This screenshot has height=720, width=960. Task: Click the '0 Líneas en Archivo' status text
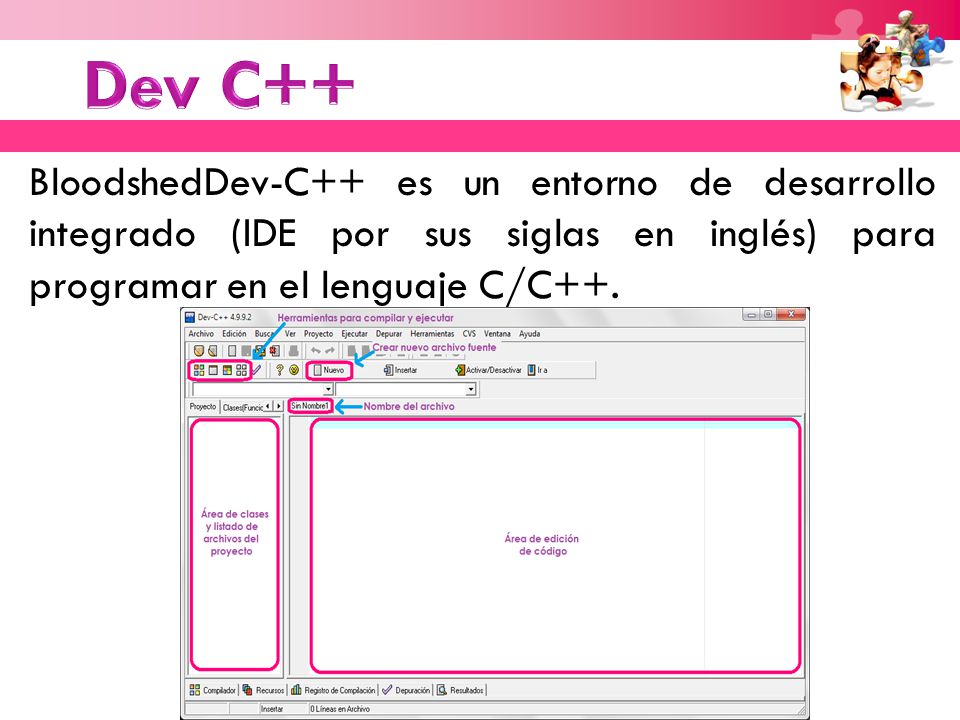(340, 709)
